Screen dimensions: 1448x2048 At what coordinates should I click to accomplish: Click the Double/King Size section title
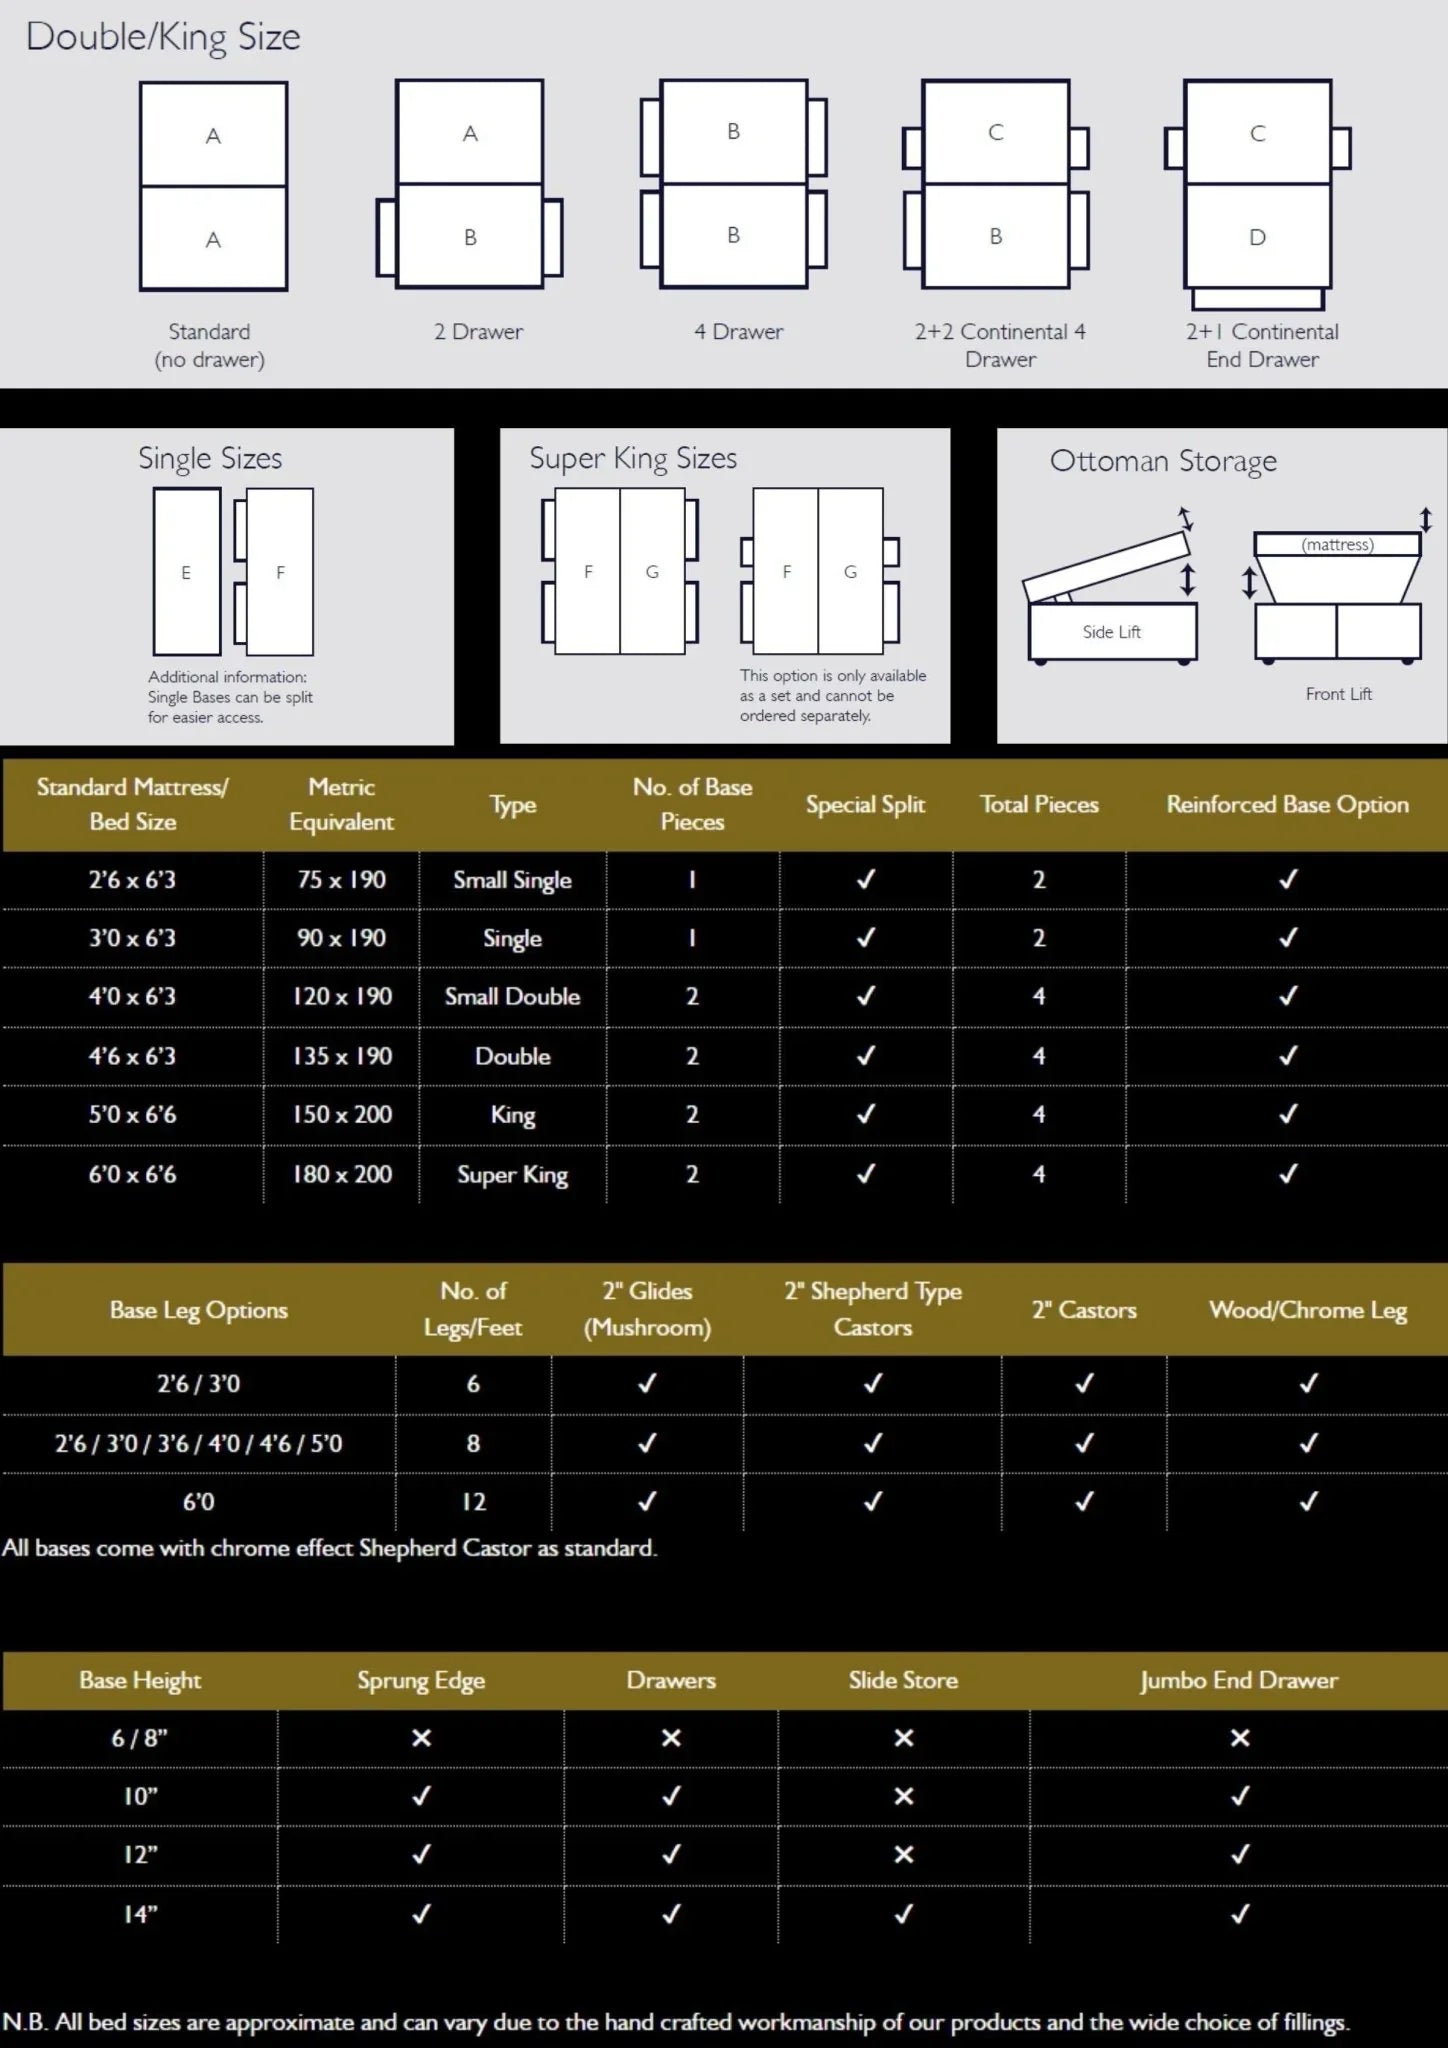coord(163,37)
